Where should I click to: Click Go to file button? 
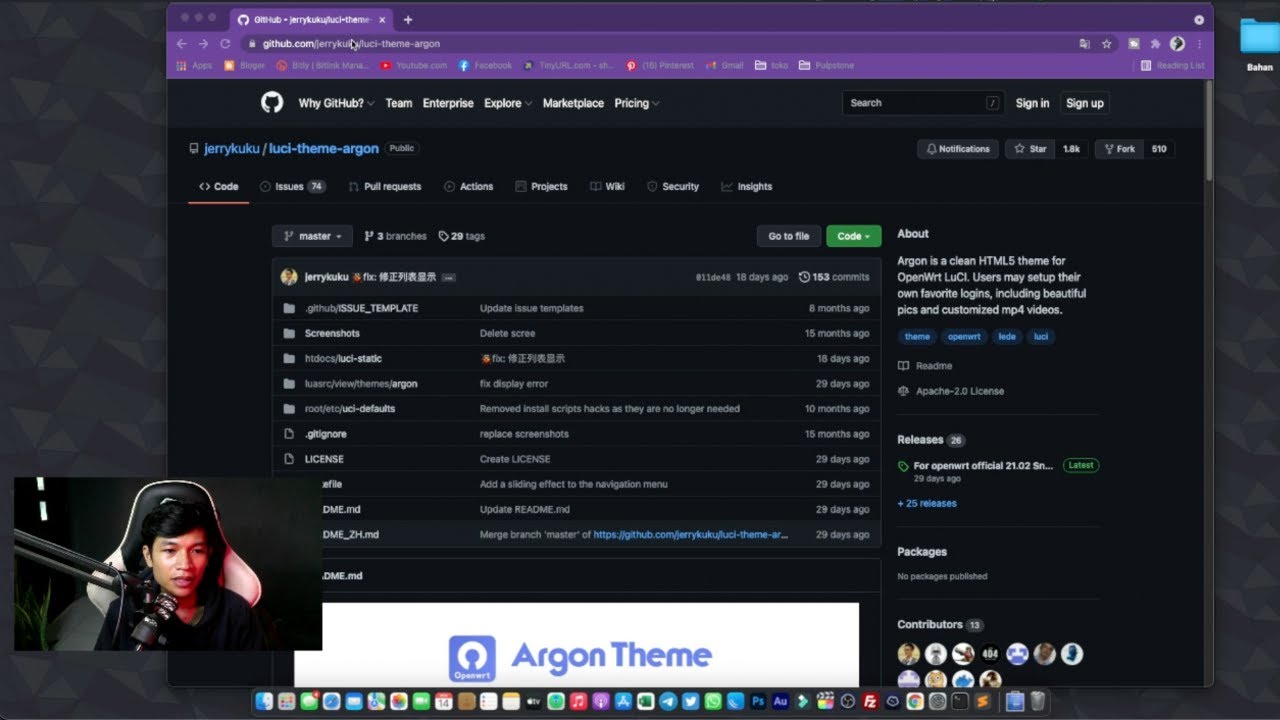[788, 236]
